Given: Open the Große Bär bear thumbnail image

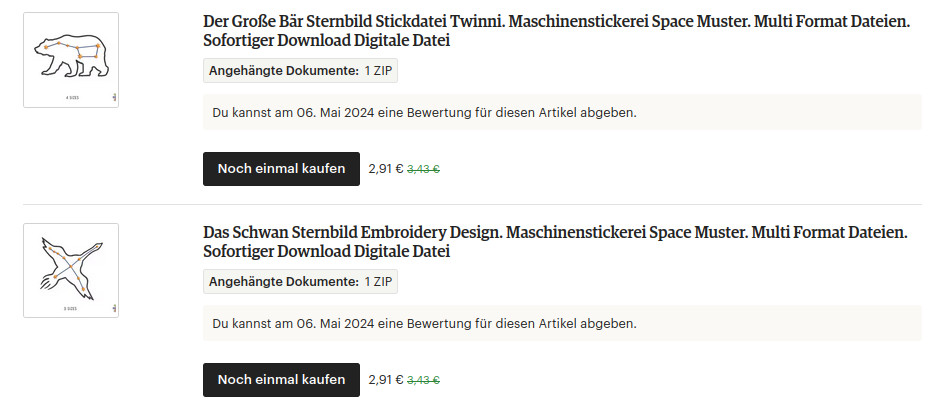Looking at the screenshot, I should pyautogui.click(x=71, y=60).
